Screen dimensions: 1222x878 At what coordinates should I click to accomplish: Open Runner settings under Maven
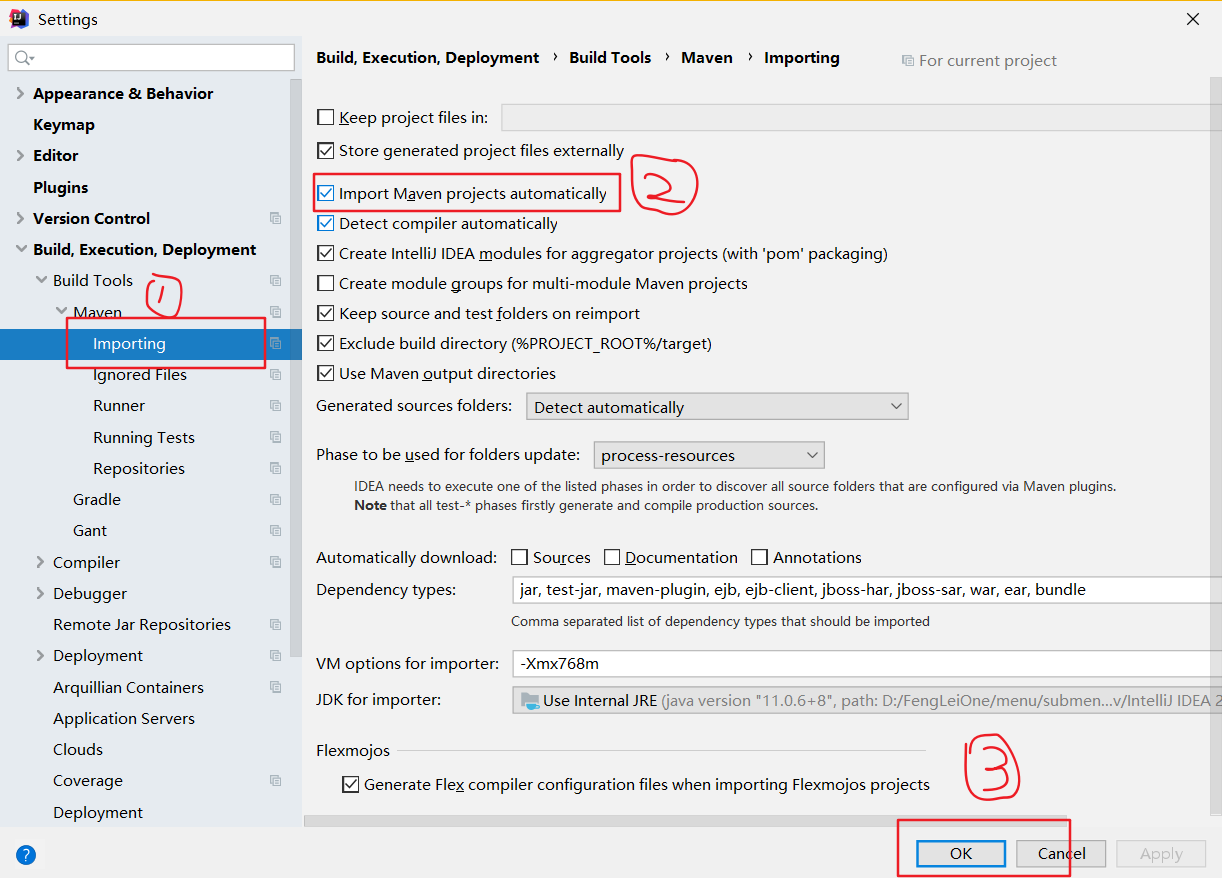(x=119, y=406)
